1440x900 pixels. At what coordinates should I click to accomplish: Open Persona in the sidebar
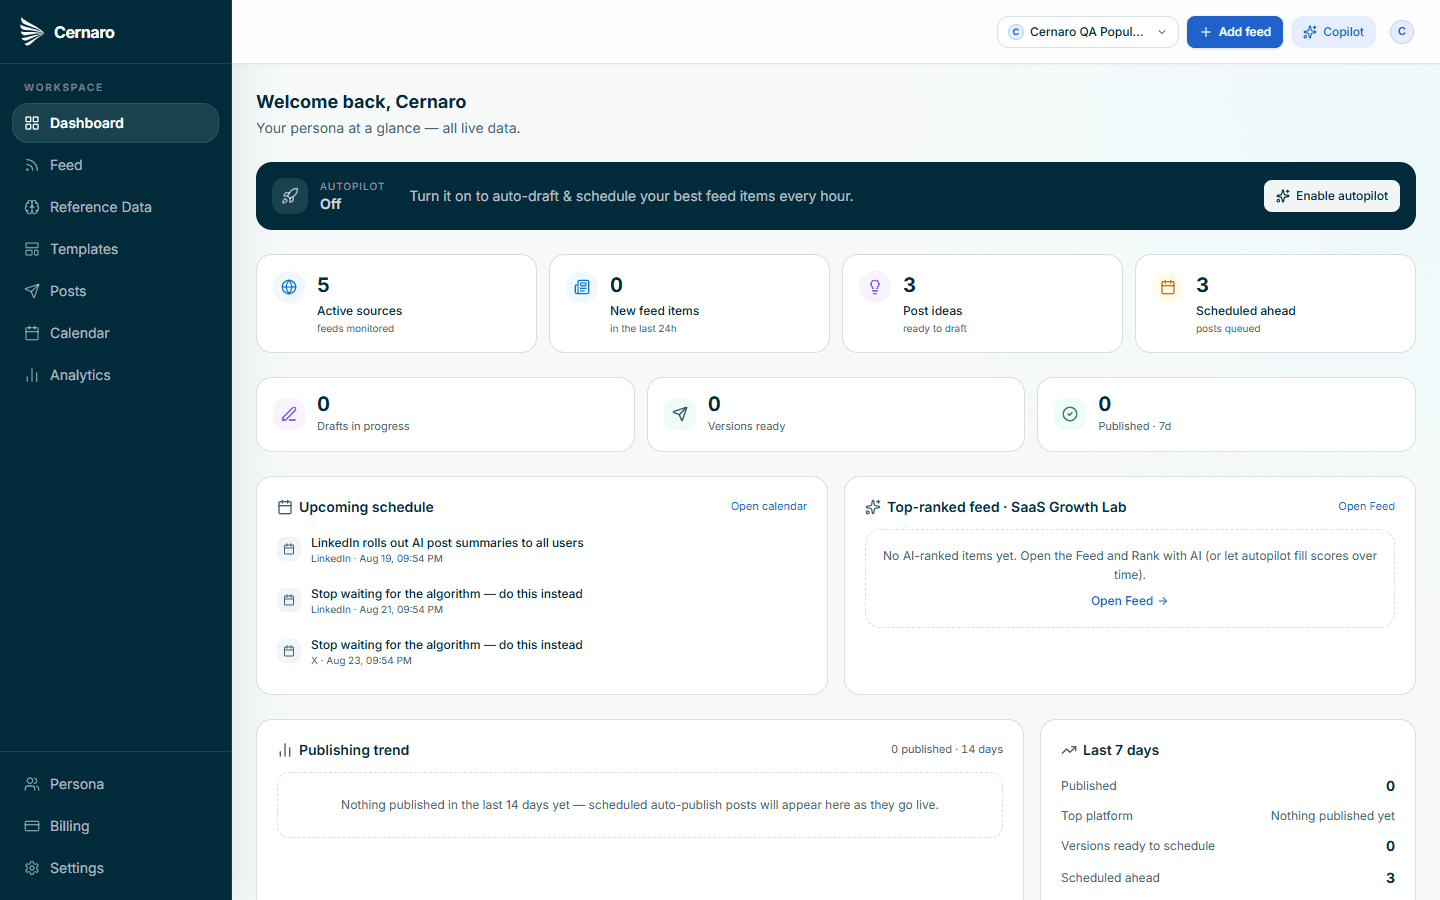115,784
